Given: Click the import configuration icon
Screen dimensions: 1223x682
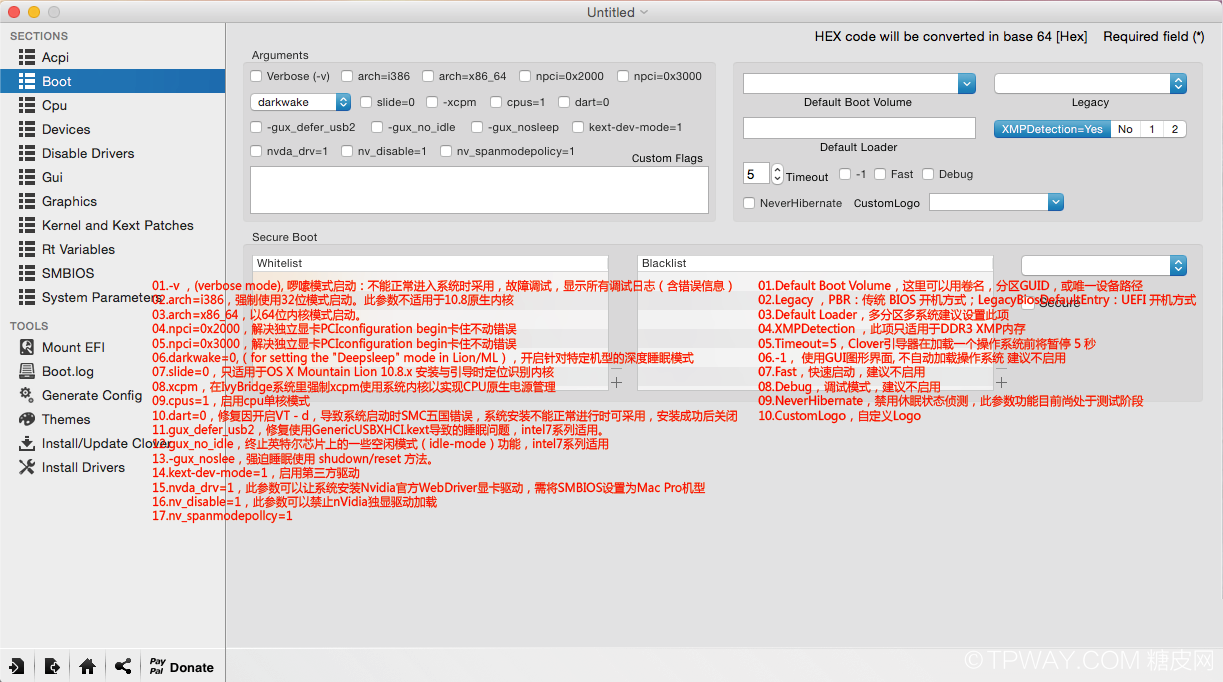Looking at the screenshot, I should [17, 666].
